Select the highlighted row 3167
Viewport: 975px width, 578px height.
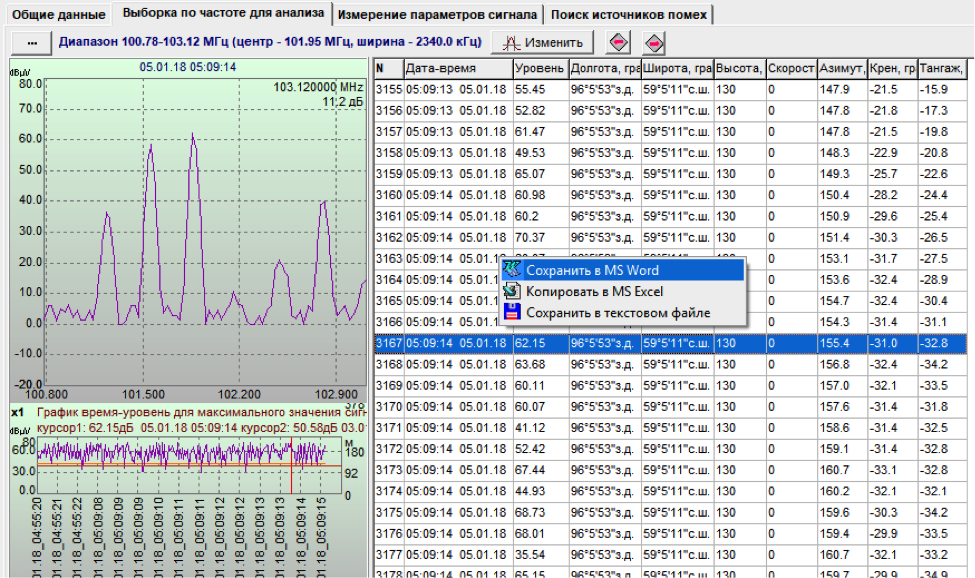(x=388, y=343)
